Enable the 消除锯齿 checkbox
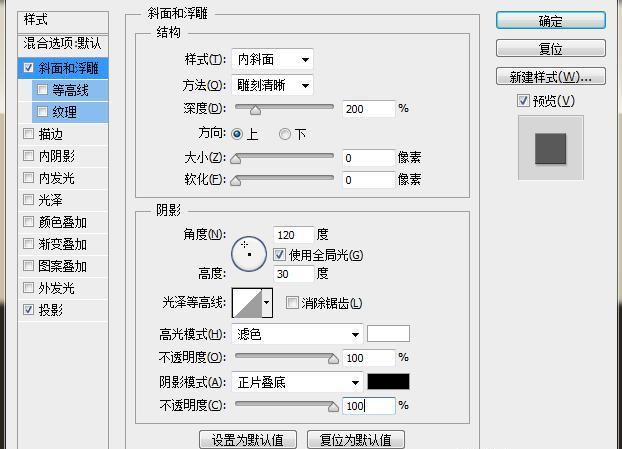 pyautogui.click(x=292, y=303)
